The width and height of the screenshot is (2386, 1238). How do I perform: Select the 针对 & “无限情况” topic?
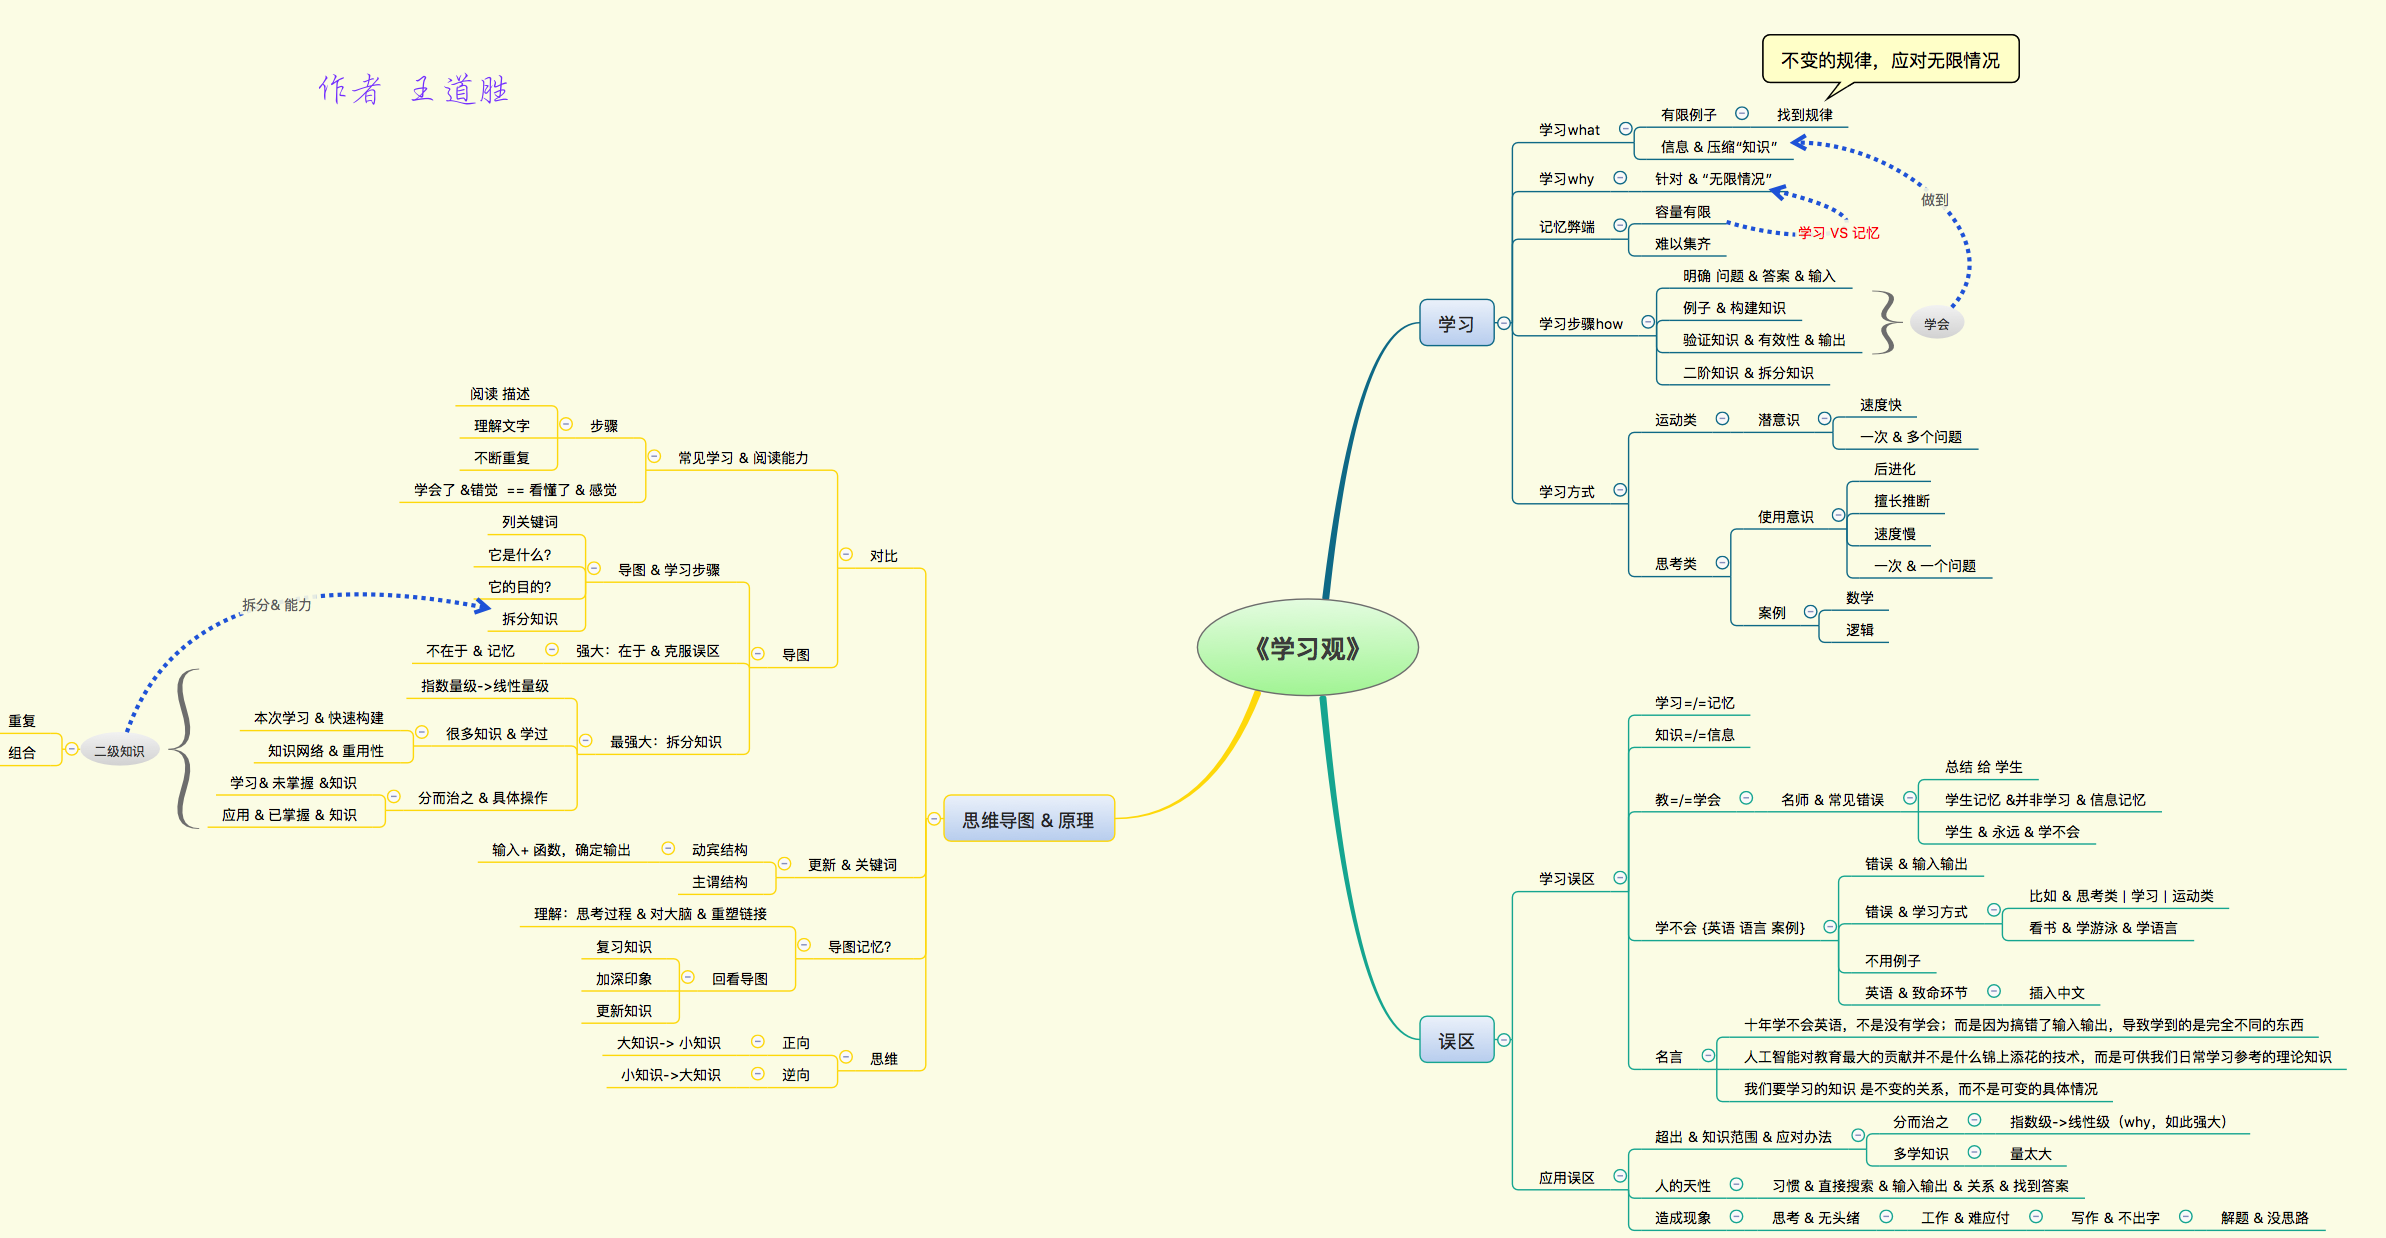pos(1713,179)
